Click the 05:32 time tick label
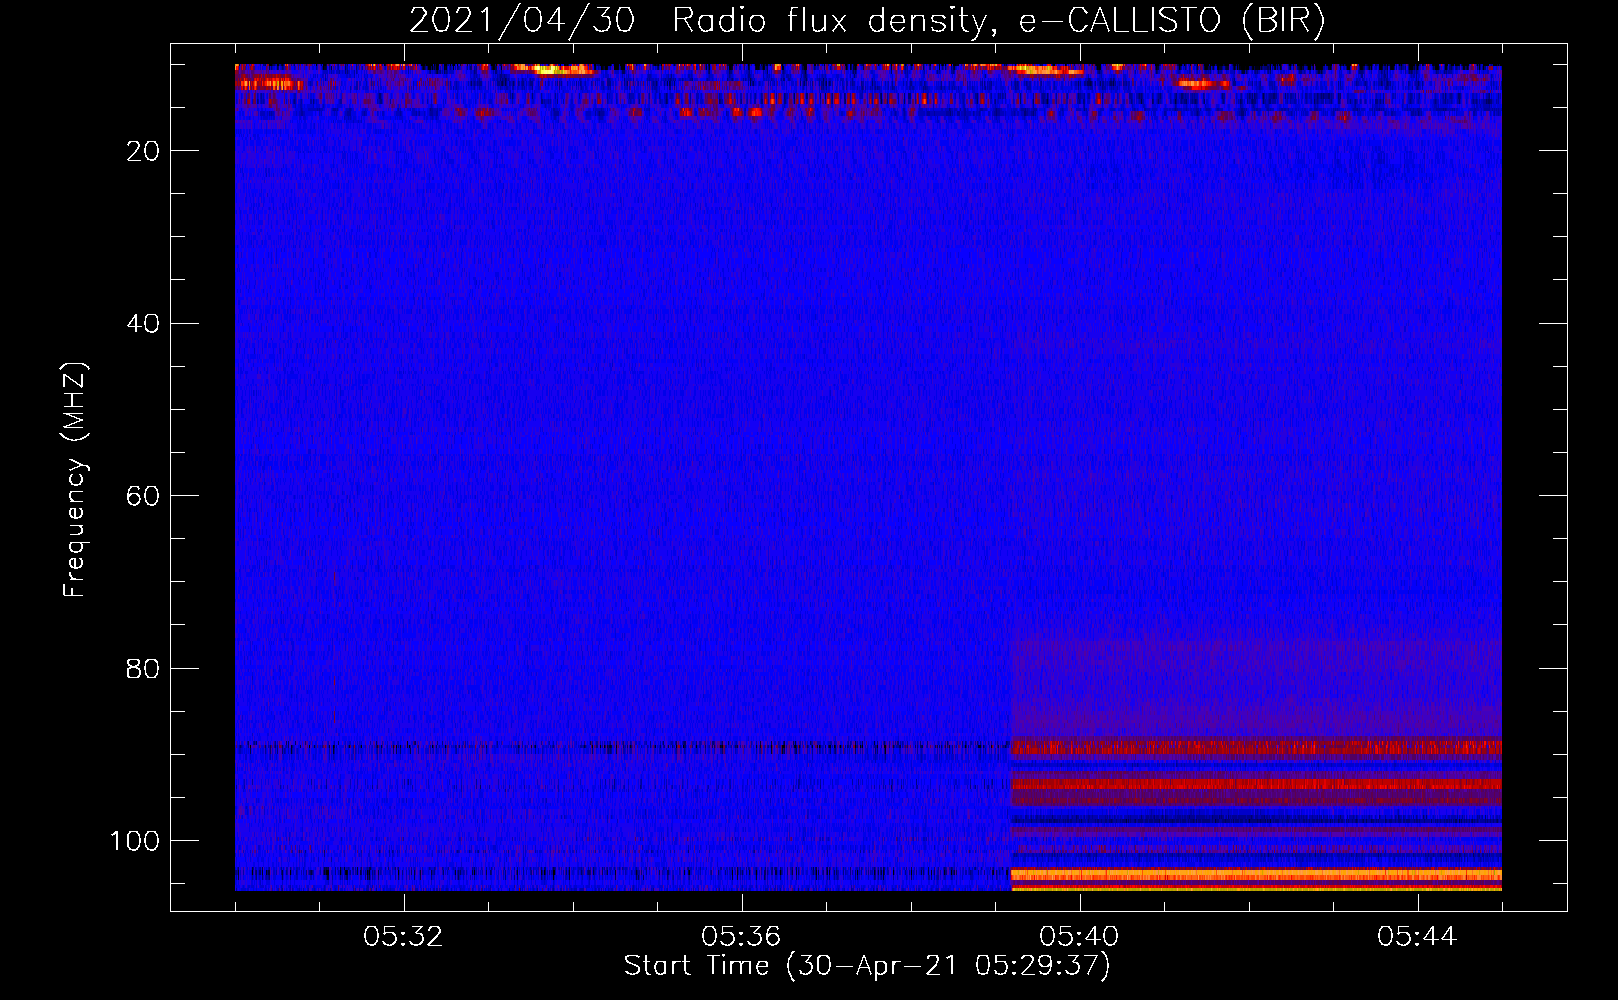This screenshot has width=1618, height=1000. (403, 937)
